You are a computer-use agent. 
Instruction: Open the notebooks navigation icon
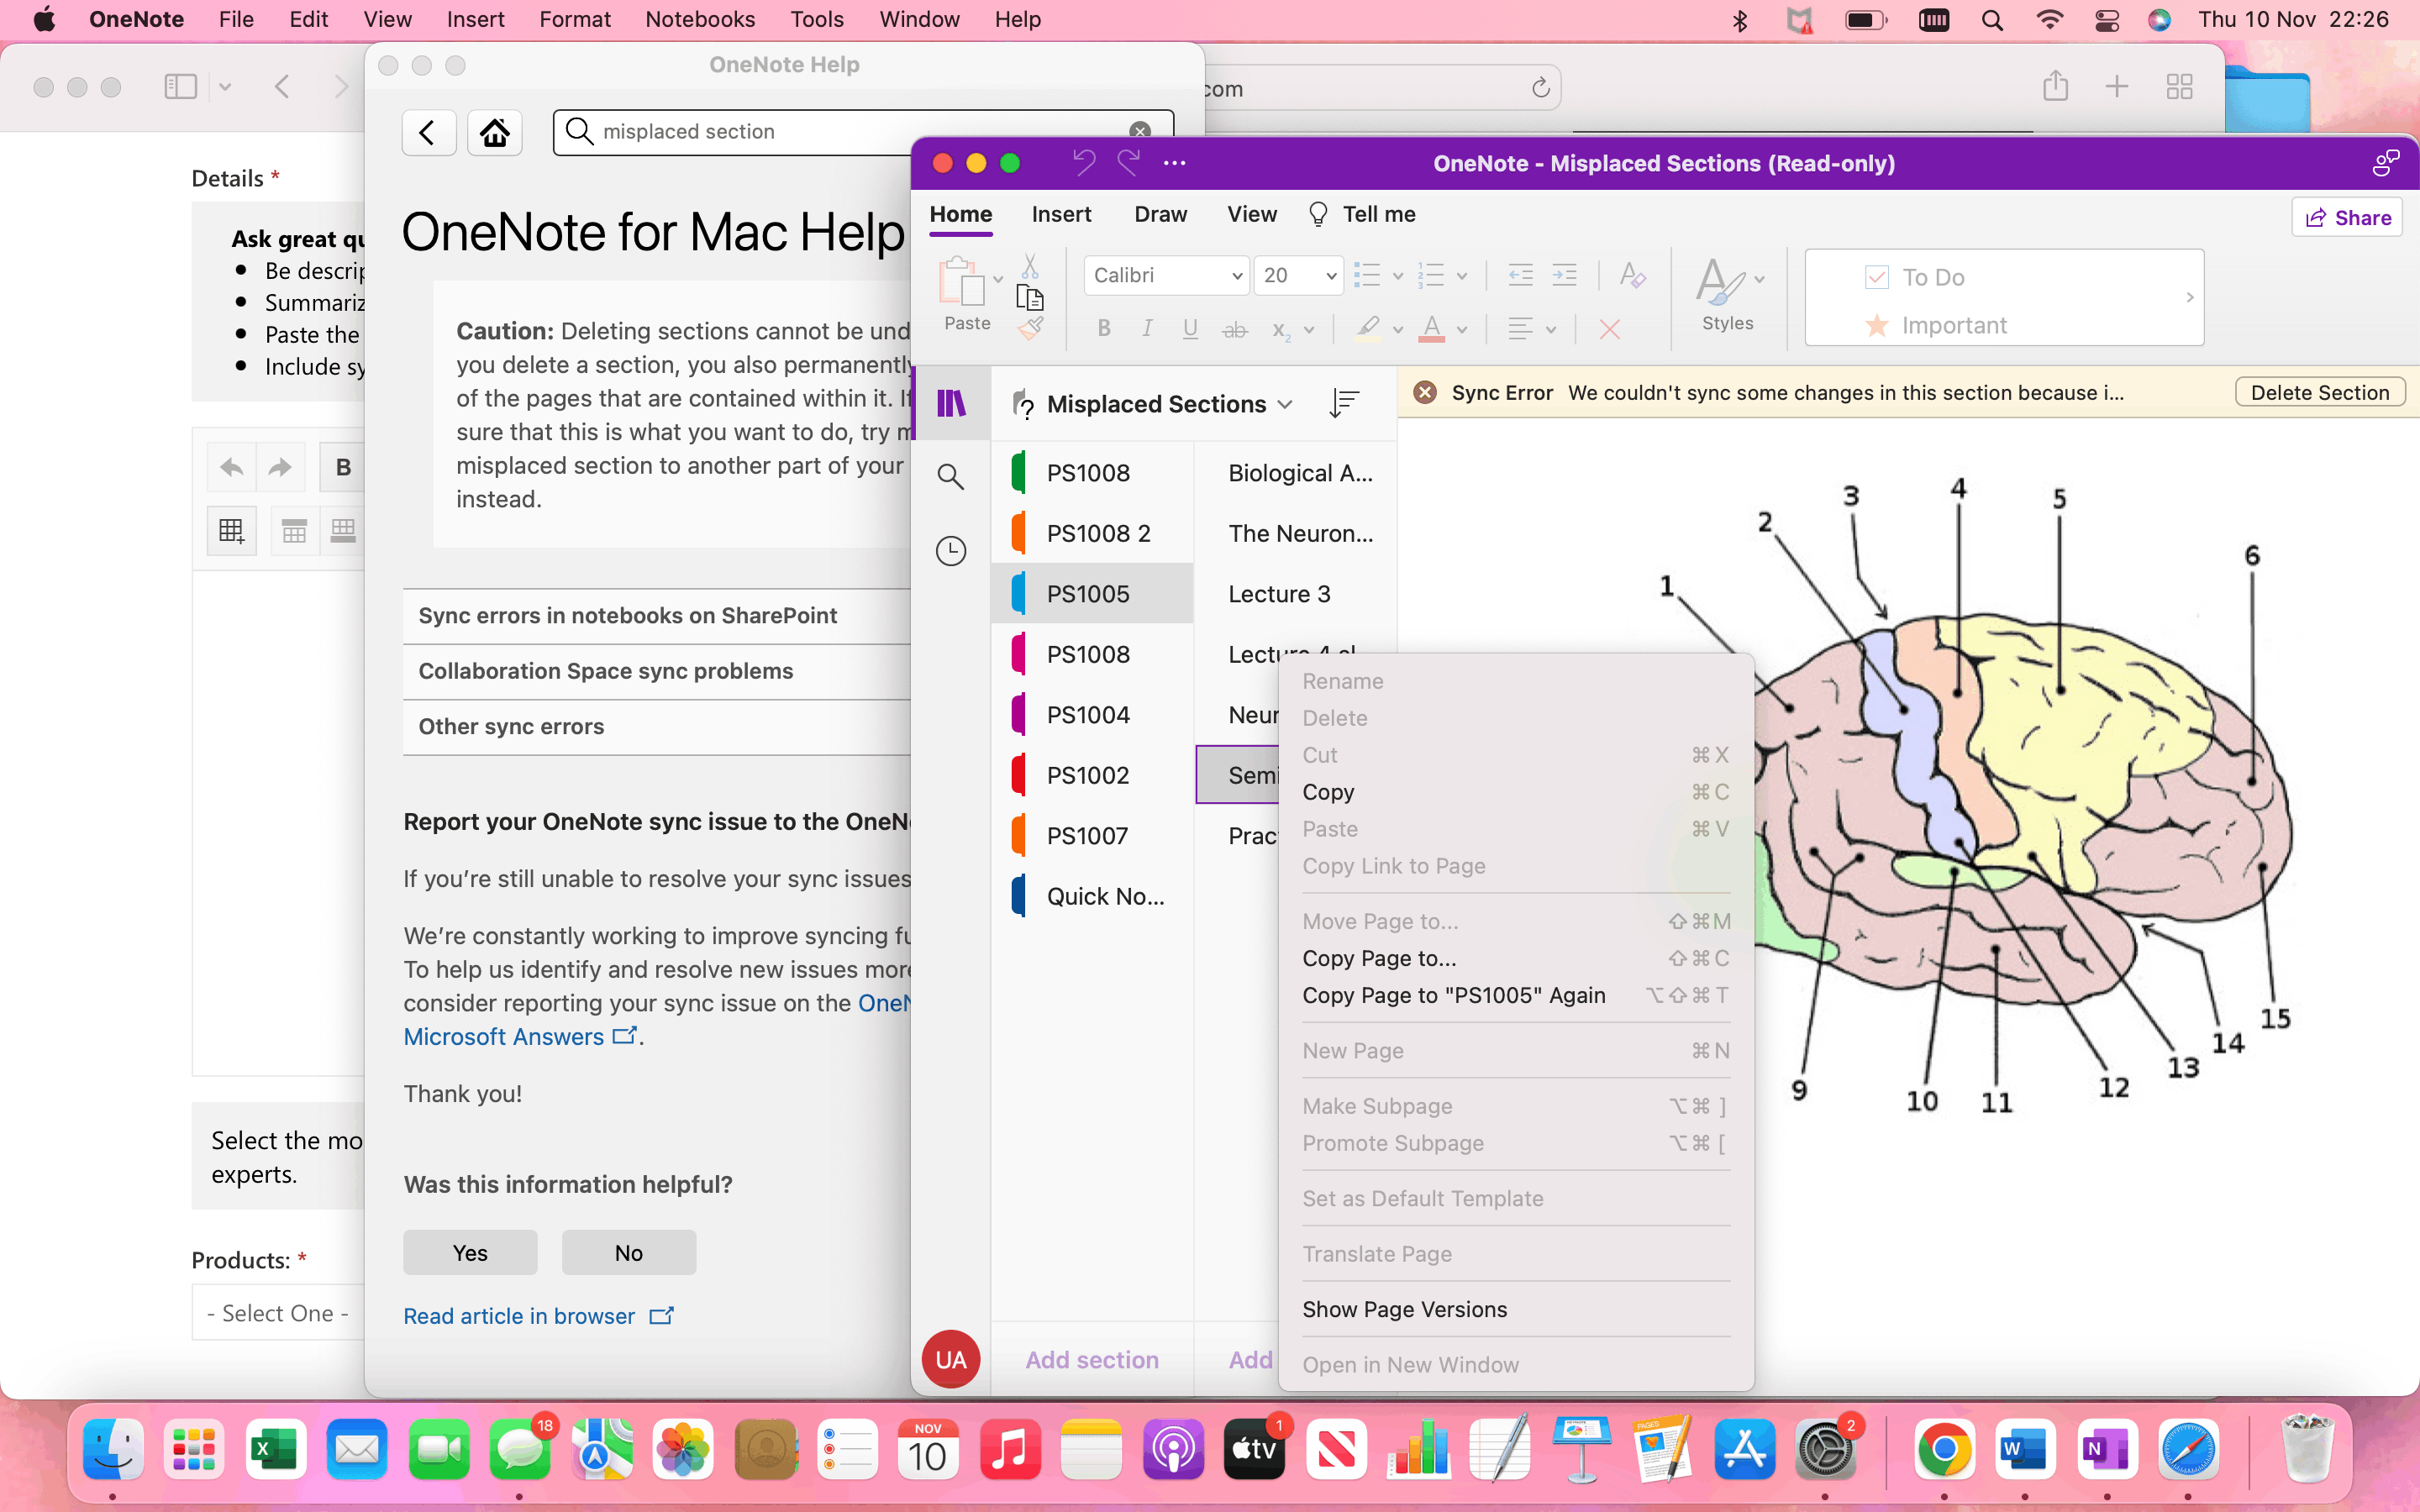(951, 403)
